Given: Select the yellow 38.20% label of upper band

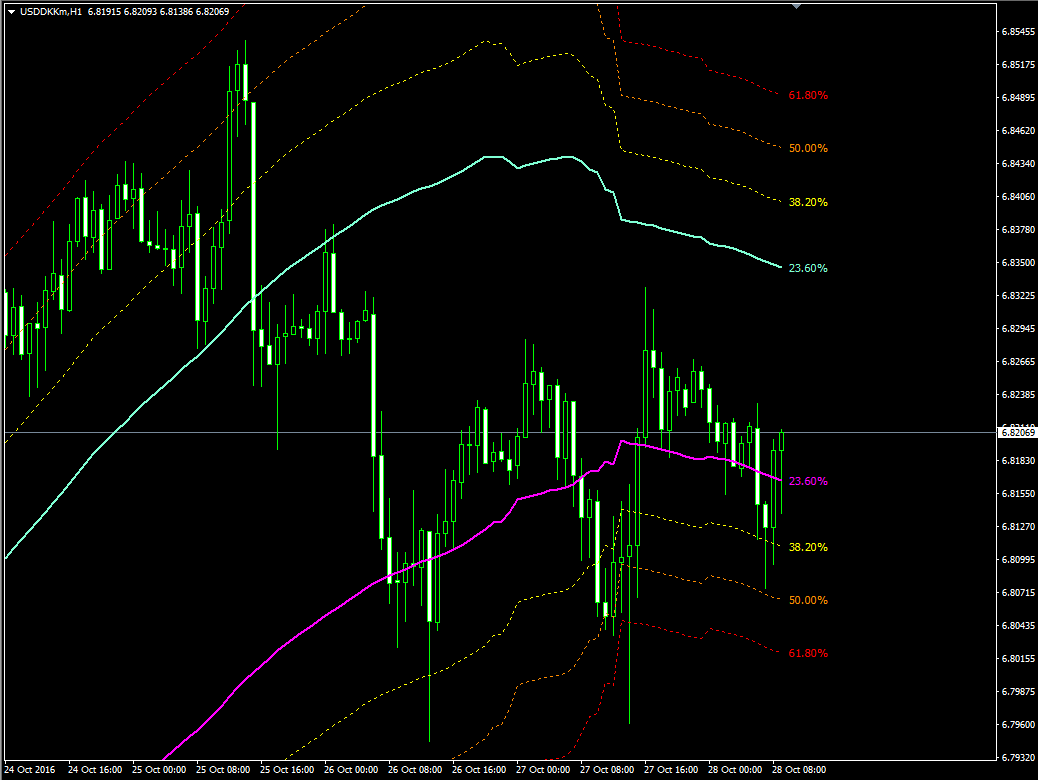Looking at the screenshot, I should (808, 202).
